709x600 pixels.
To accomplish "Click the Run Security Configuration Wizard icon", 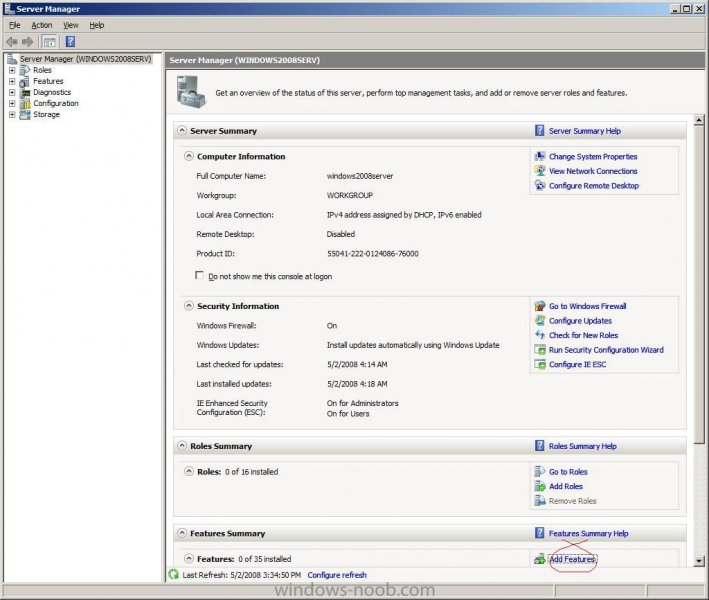I will pyautogui.click(x=540, y=350).
